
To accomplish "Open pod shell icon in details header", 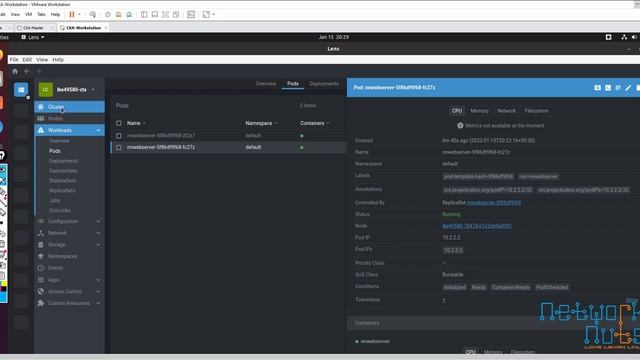I will pos(608,88).
